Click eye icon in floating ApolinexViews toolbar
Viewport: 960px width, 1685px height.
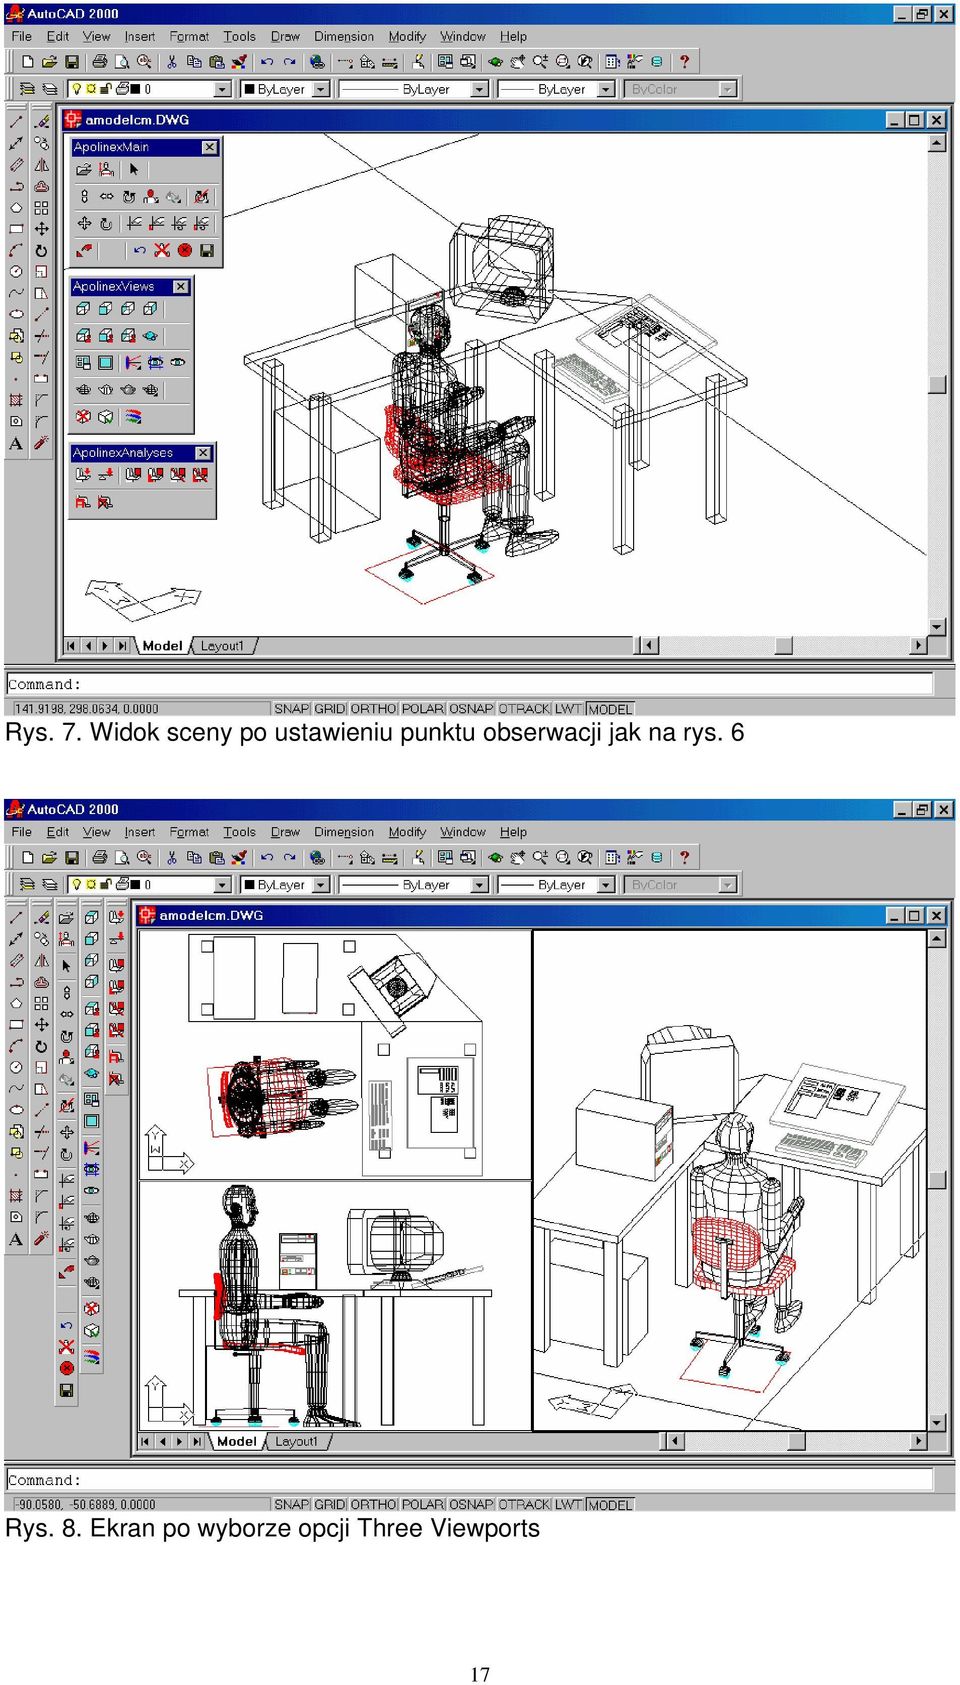[x=177, y=362]
